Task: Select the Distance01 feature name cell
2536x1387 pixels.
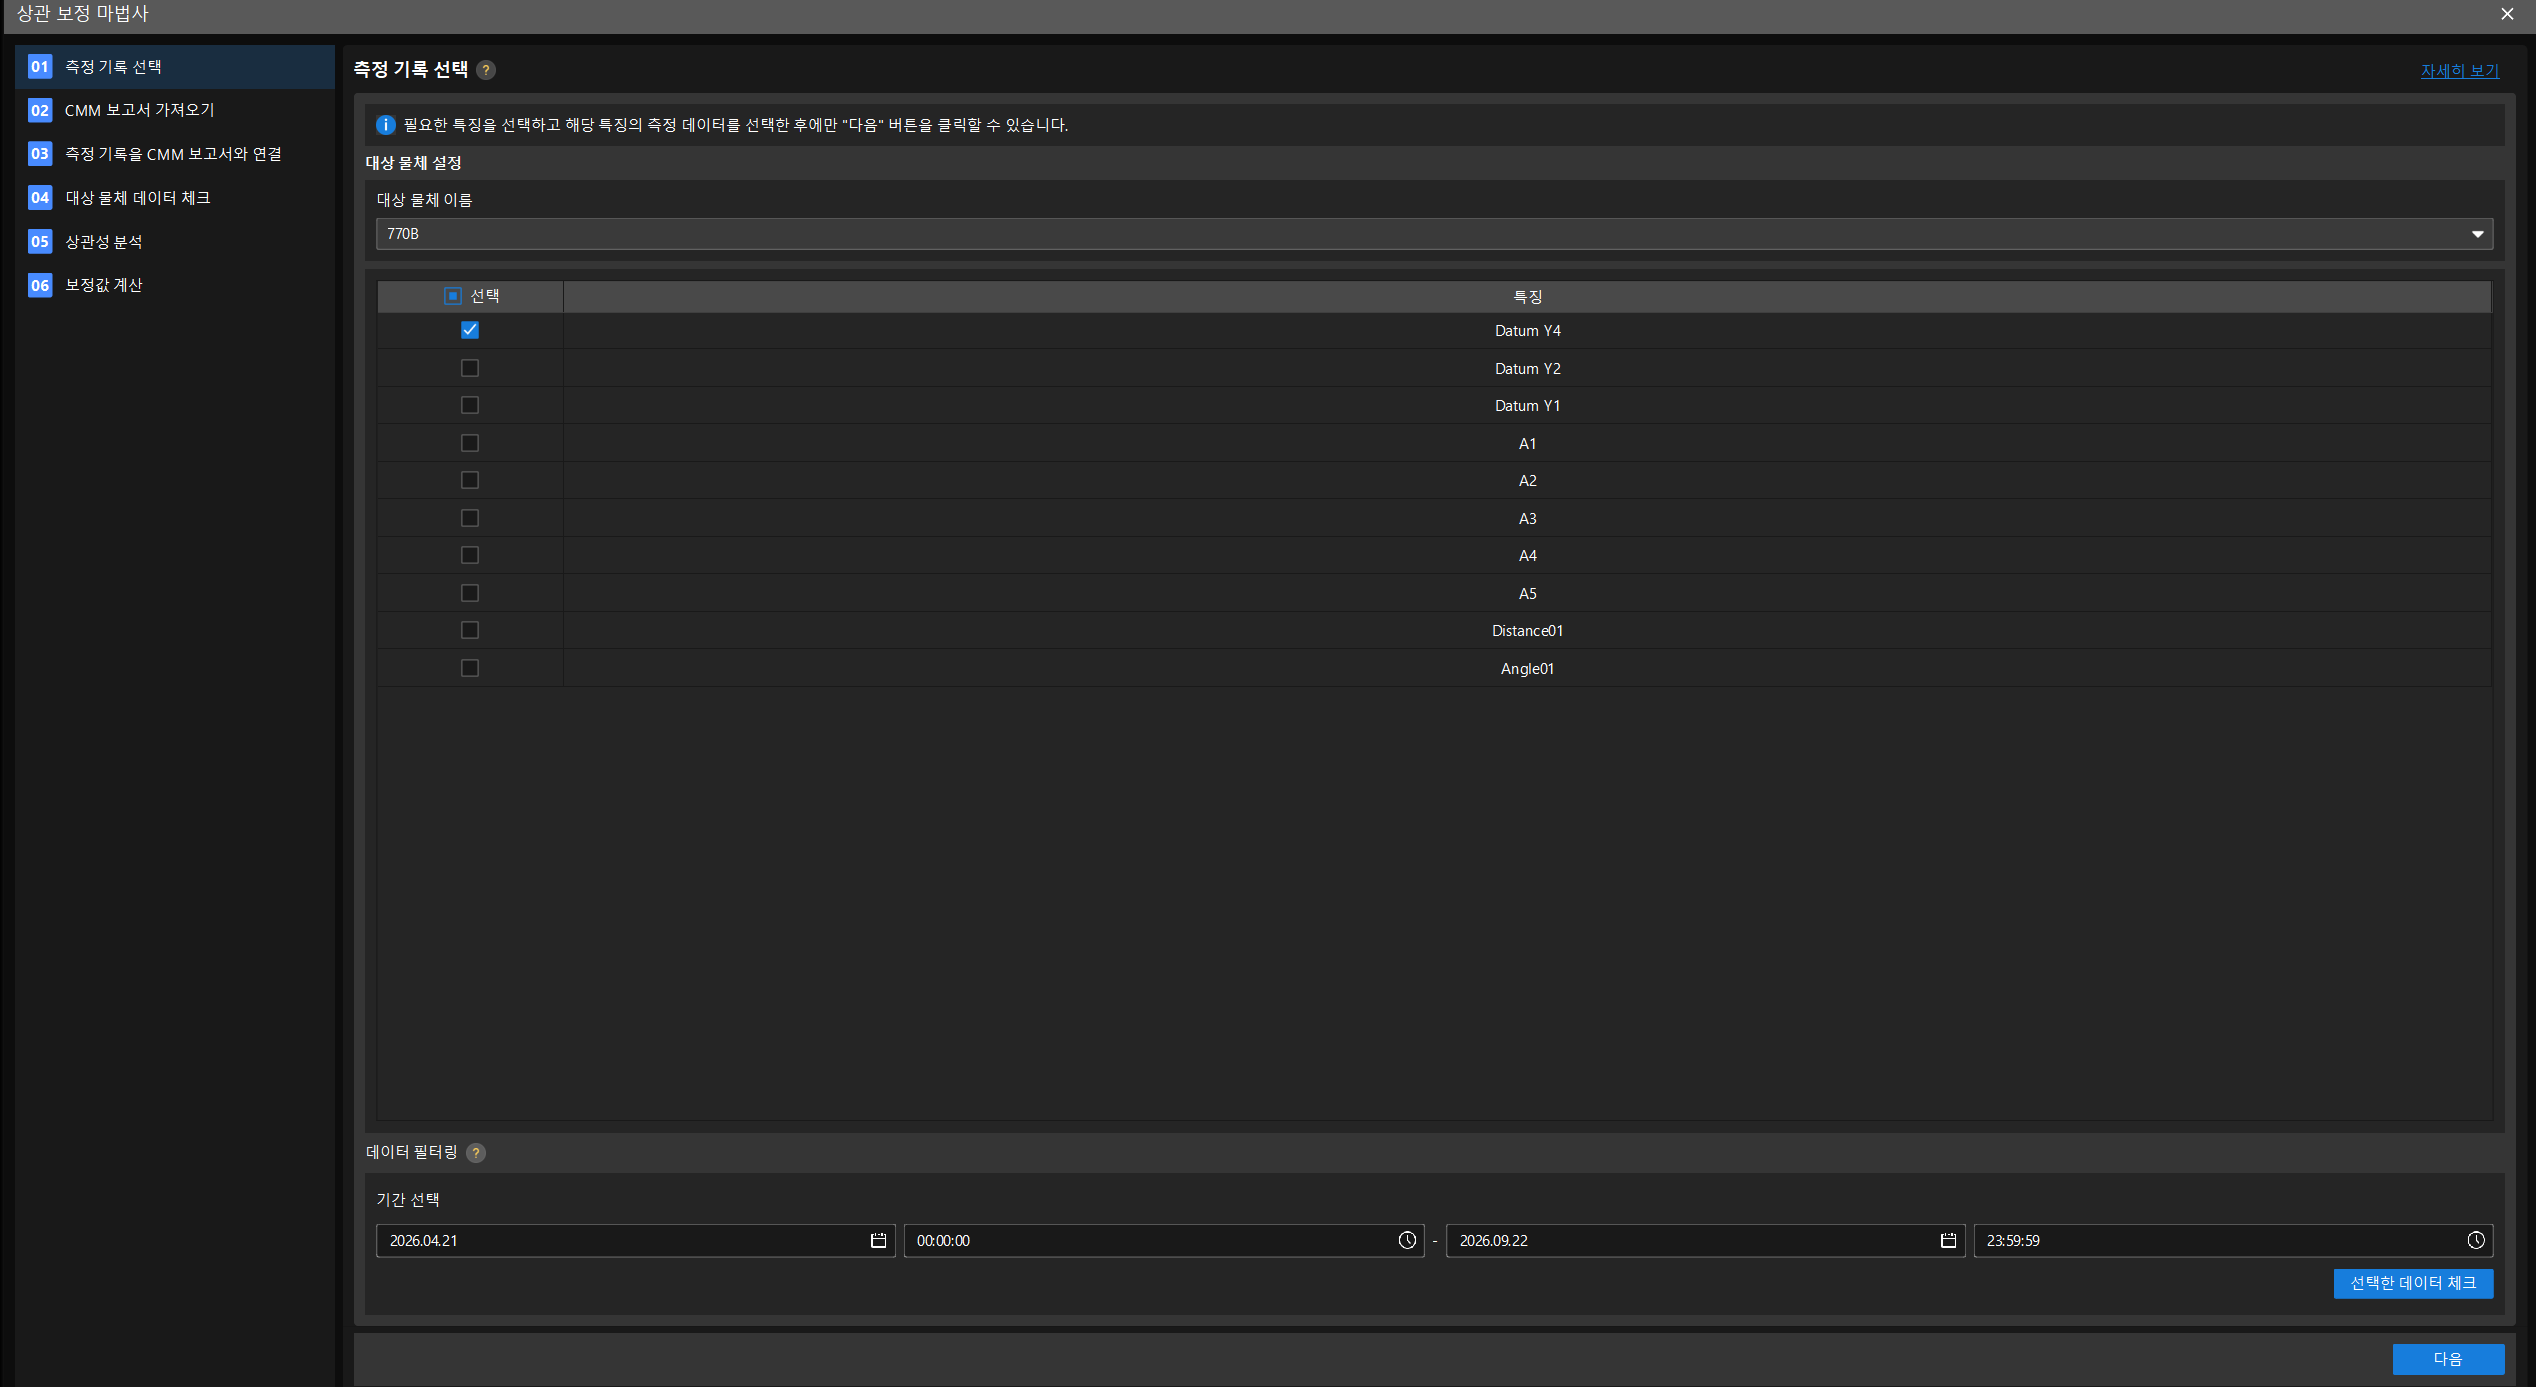Action: 1527,631
